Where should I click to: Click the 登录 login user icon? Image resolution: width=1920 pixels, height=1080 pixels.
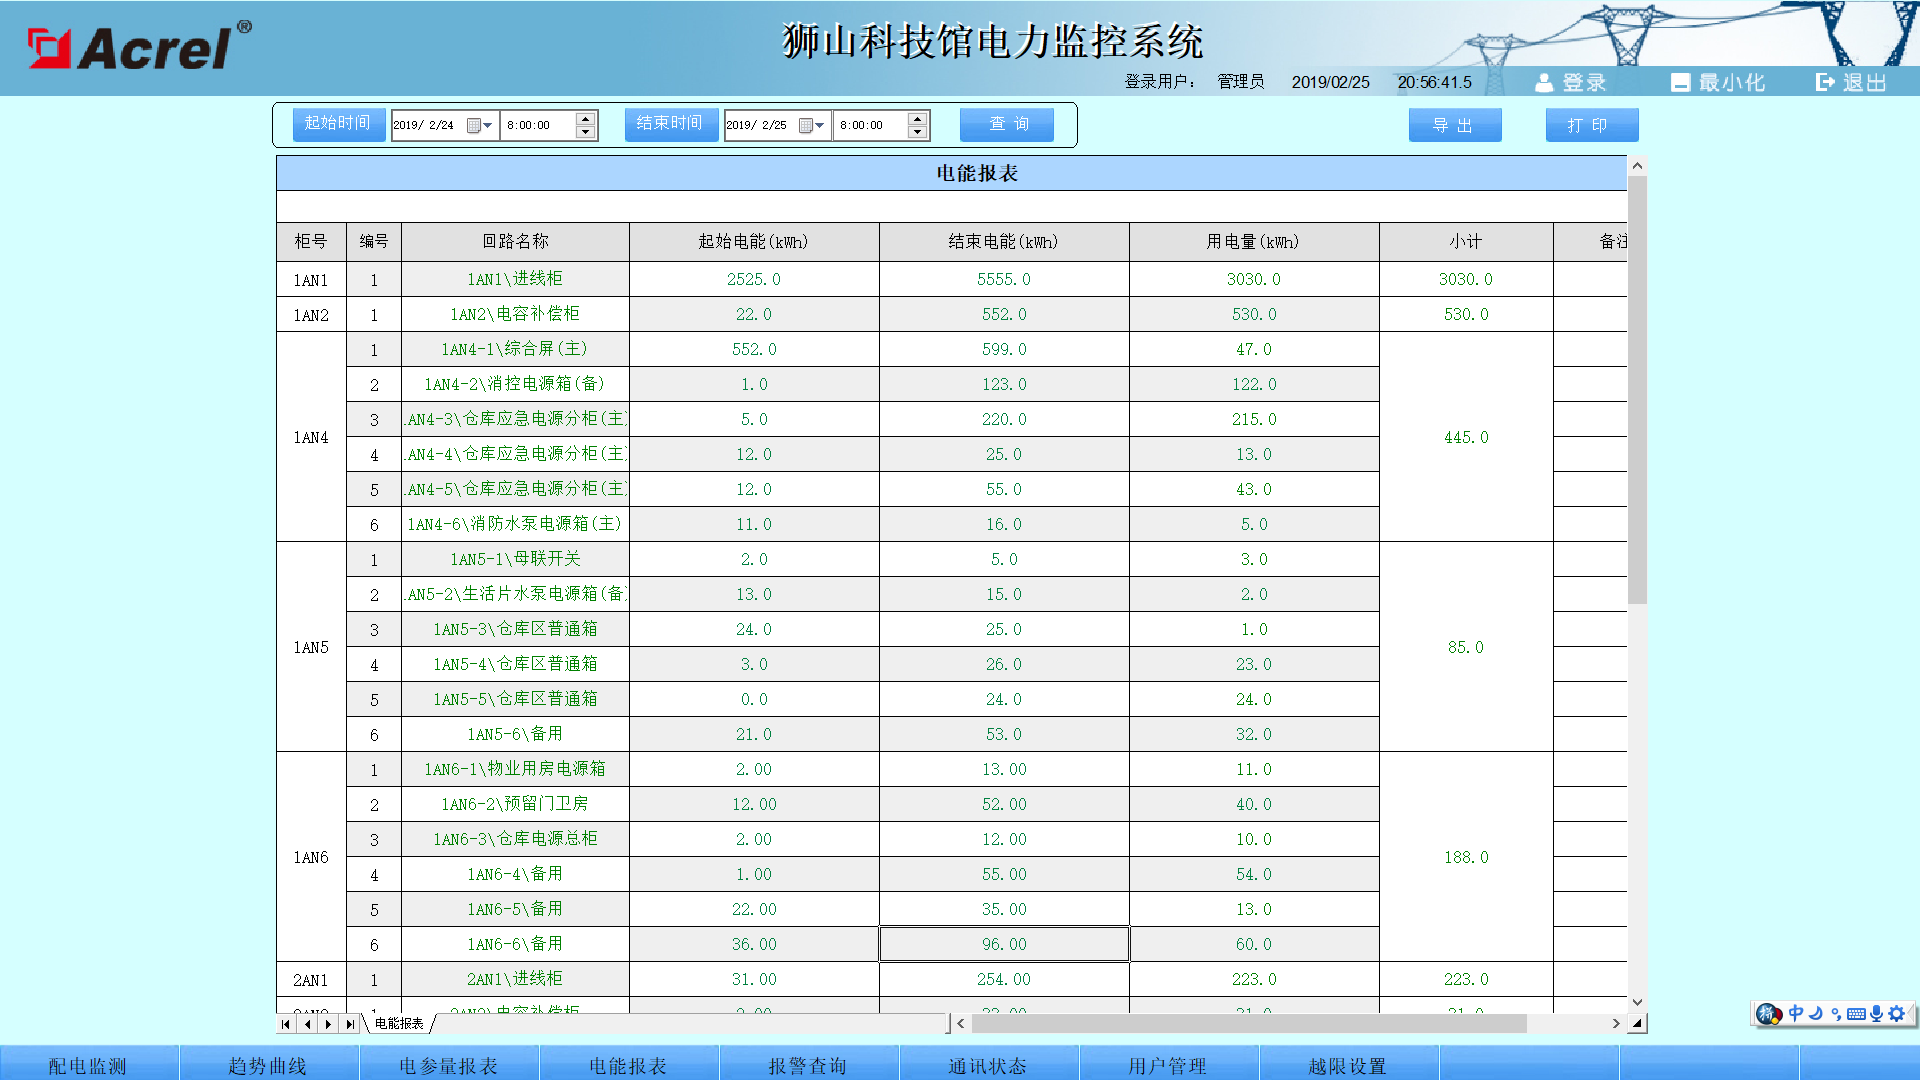[x=1544, y=83]
